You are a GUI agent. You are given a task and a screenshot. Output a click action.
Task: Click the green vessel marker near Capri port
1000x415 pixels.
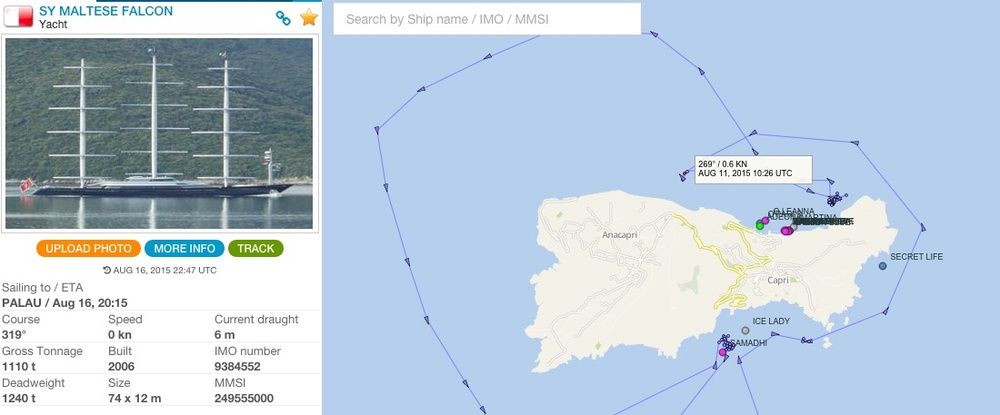759,226
